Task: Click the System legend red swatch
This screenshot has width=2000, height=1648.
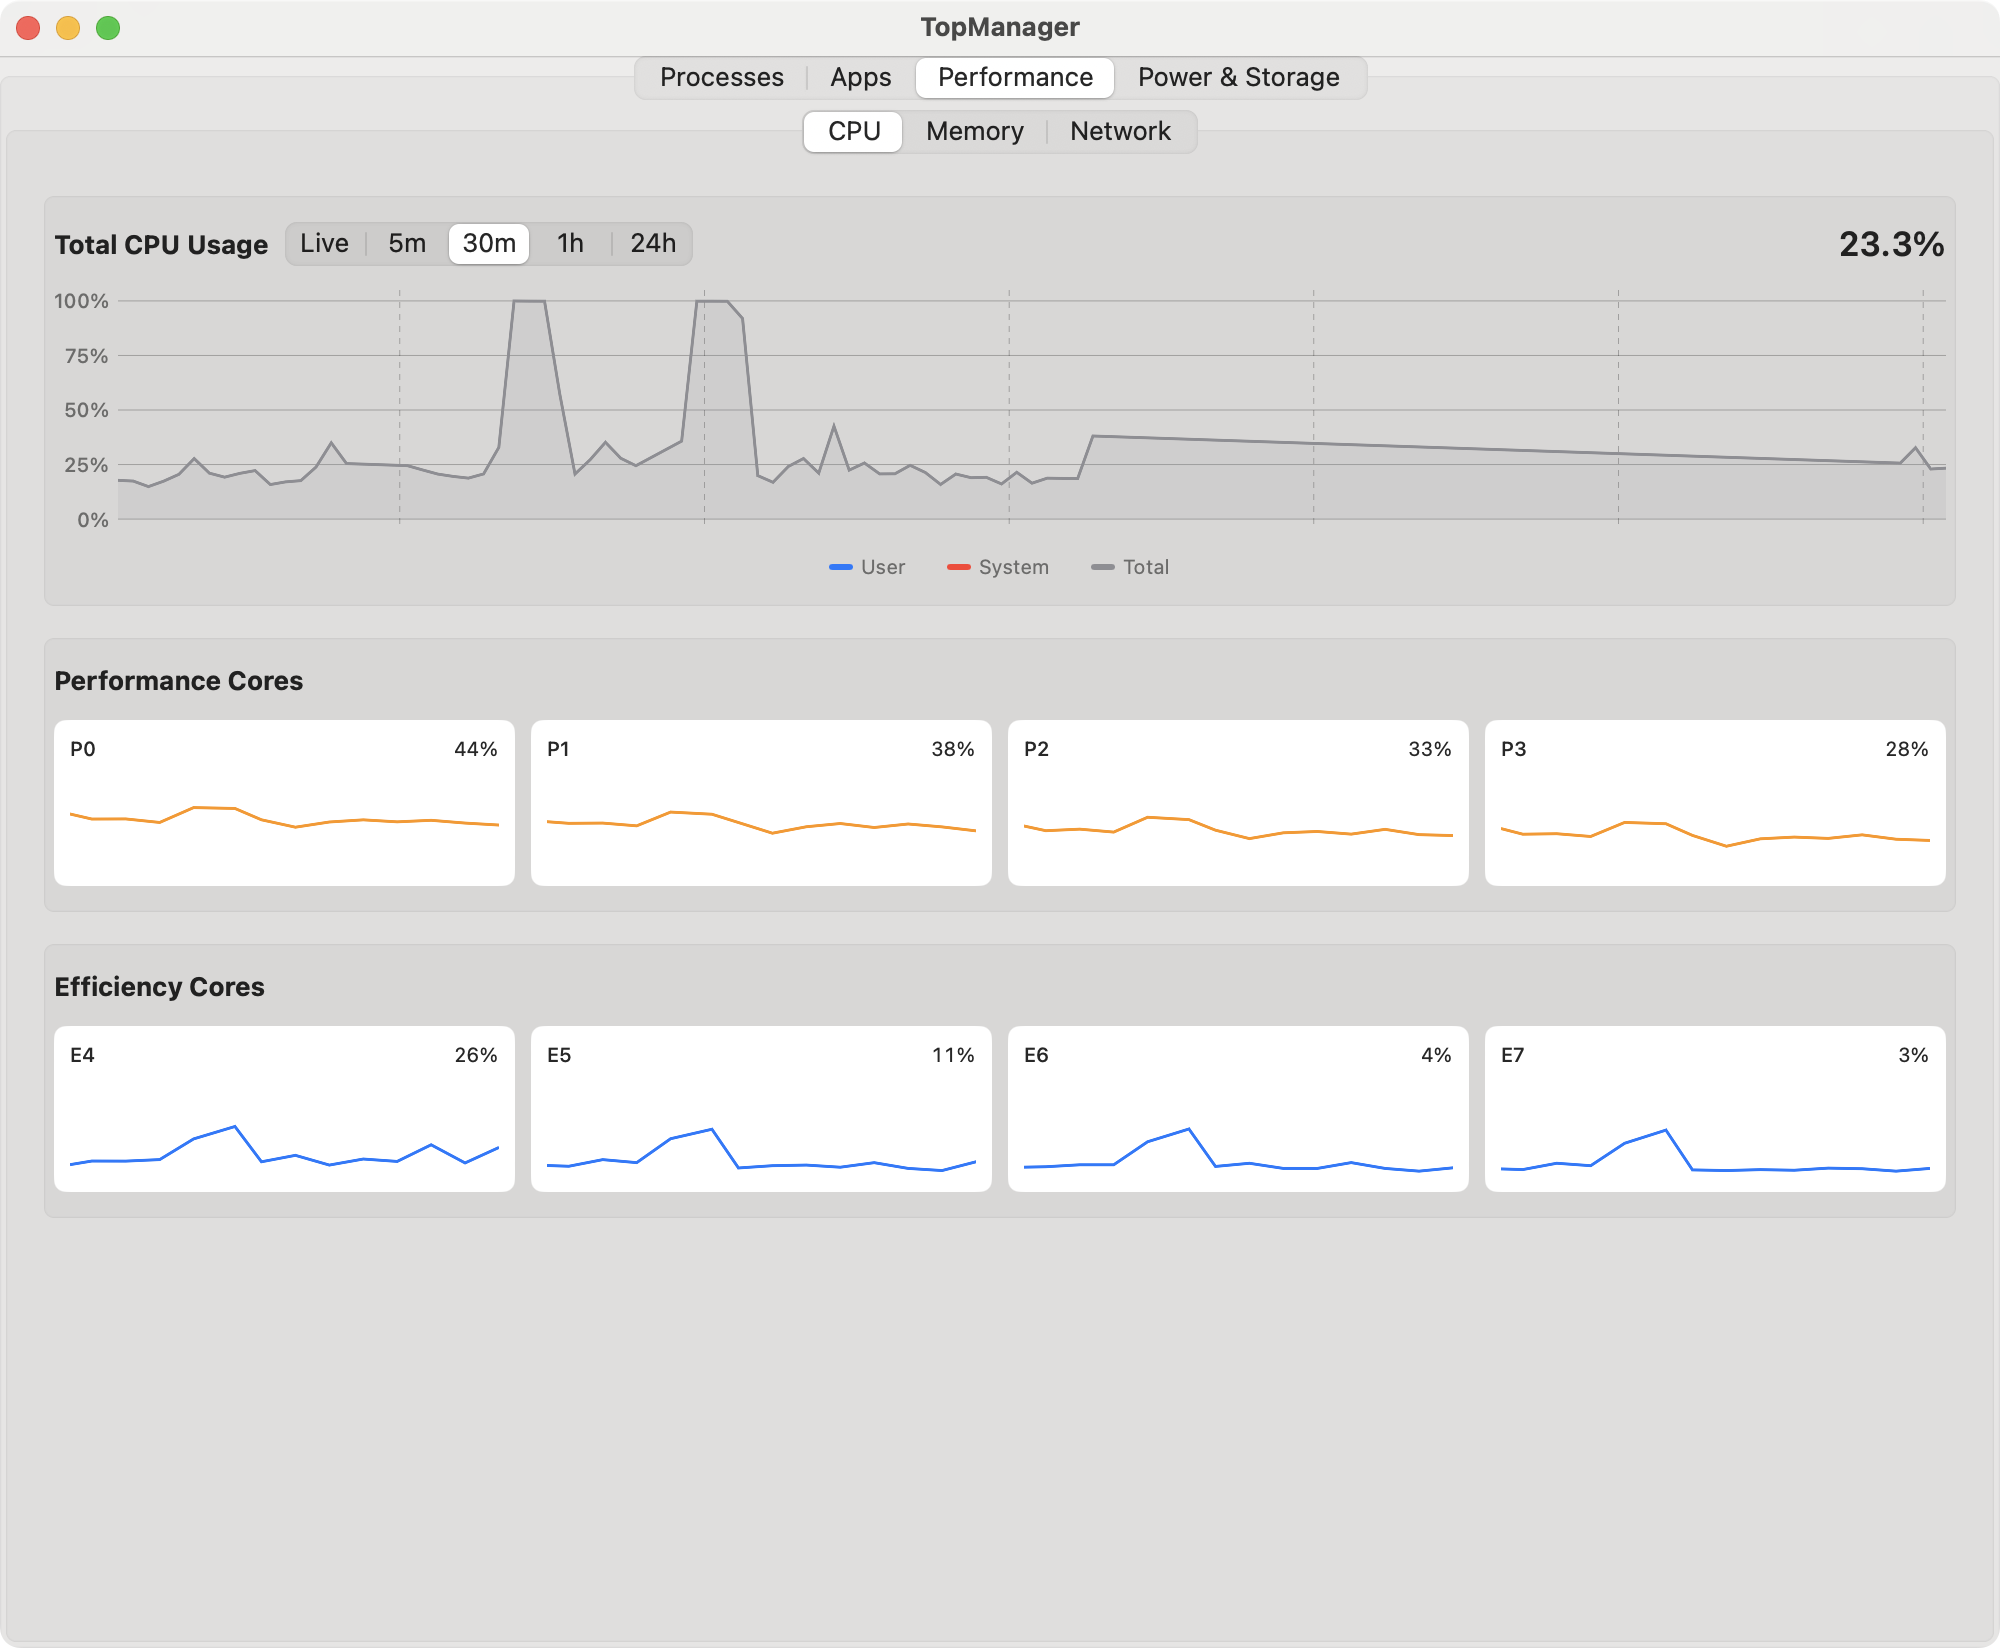Action: 959,567
